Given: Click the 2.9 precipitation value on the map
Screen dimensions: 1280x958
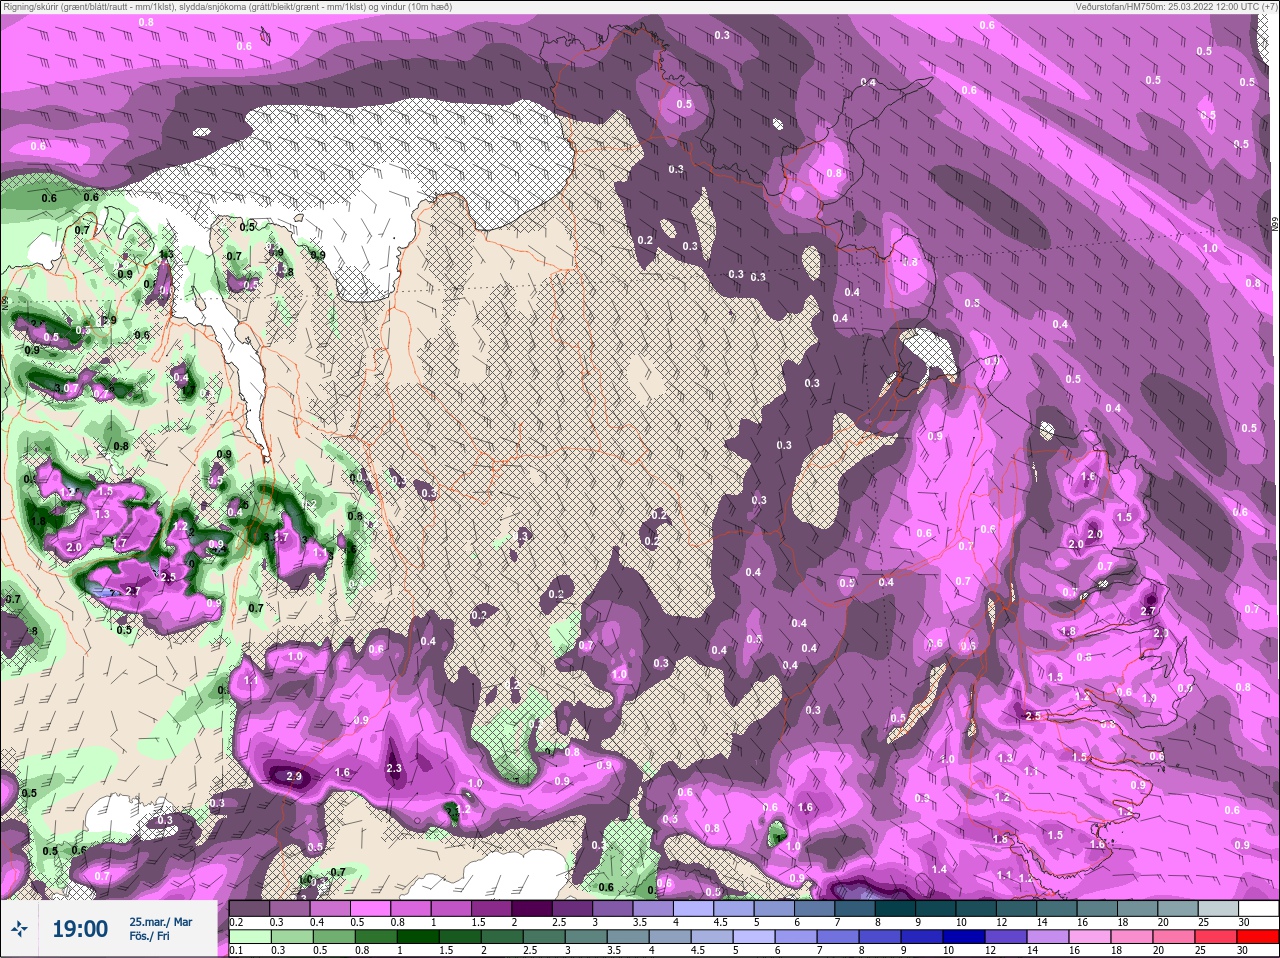Looking at the screenshot, I should point(294,776).
